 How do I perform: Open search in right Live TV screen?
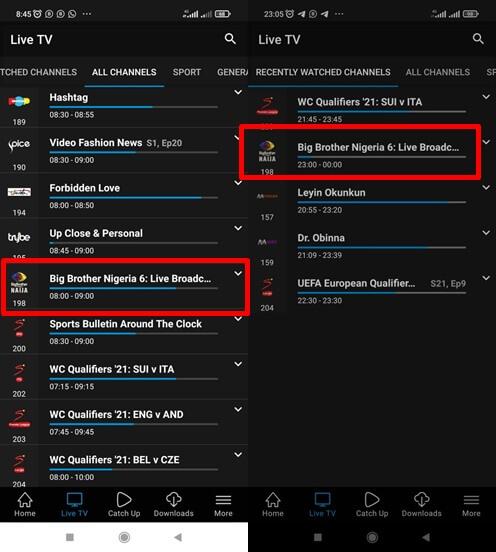478,39
